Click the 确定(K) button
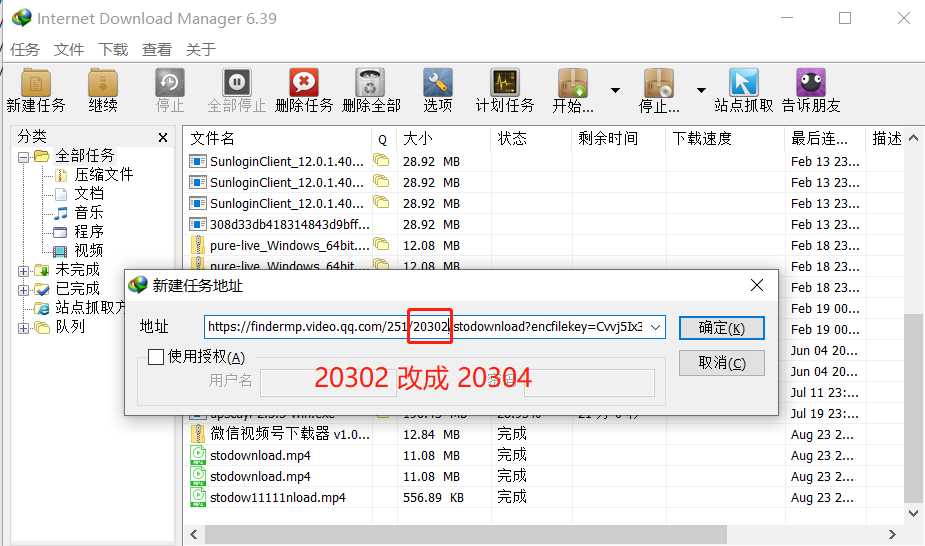This screenshot has height=546, width=925. (x=721, y=328)
